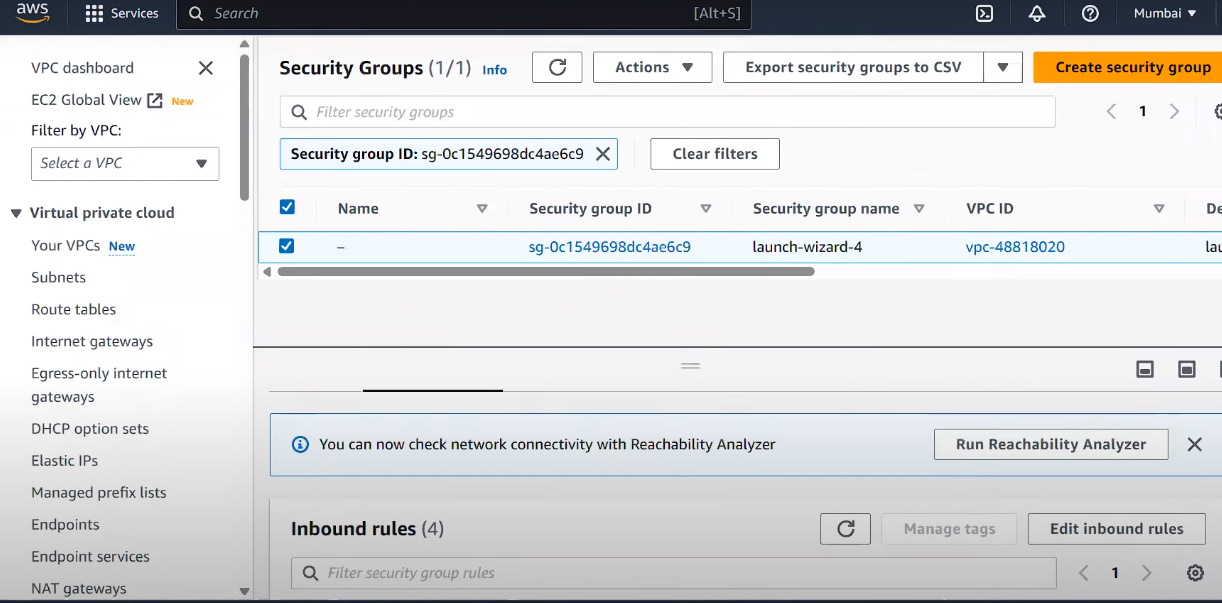Open Egress-only internet gateways
The image size is (1222, 603).
[x=99, y=385]
